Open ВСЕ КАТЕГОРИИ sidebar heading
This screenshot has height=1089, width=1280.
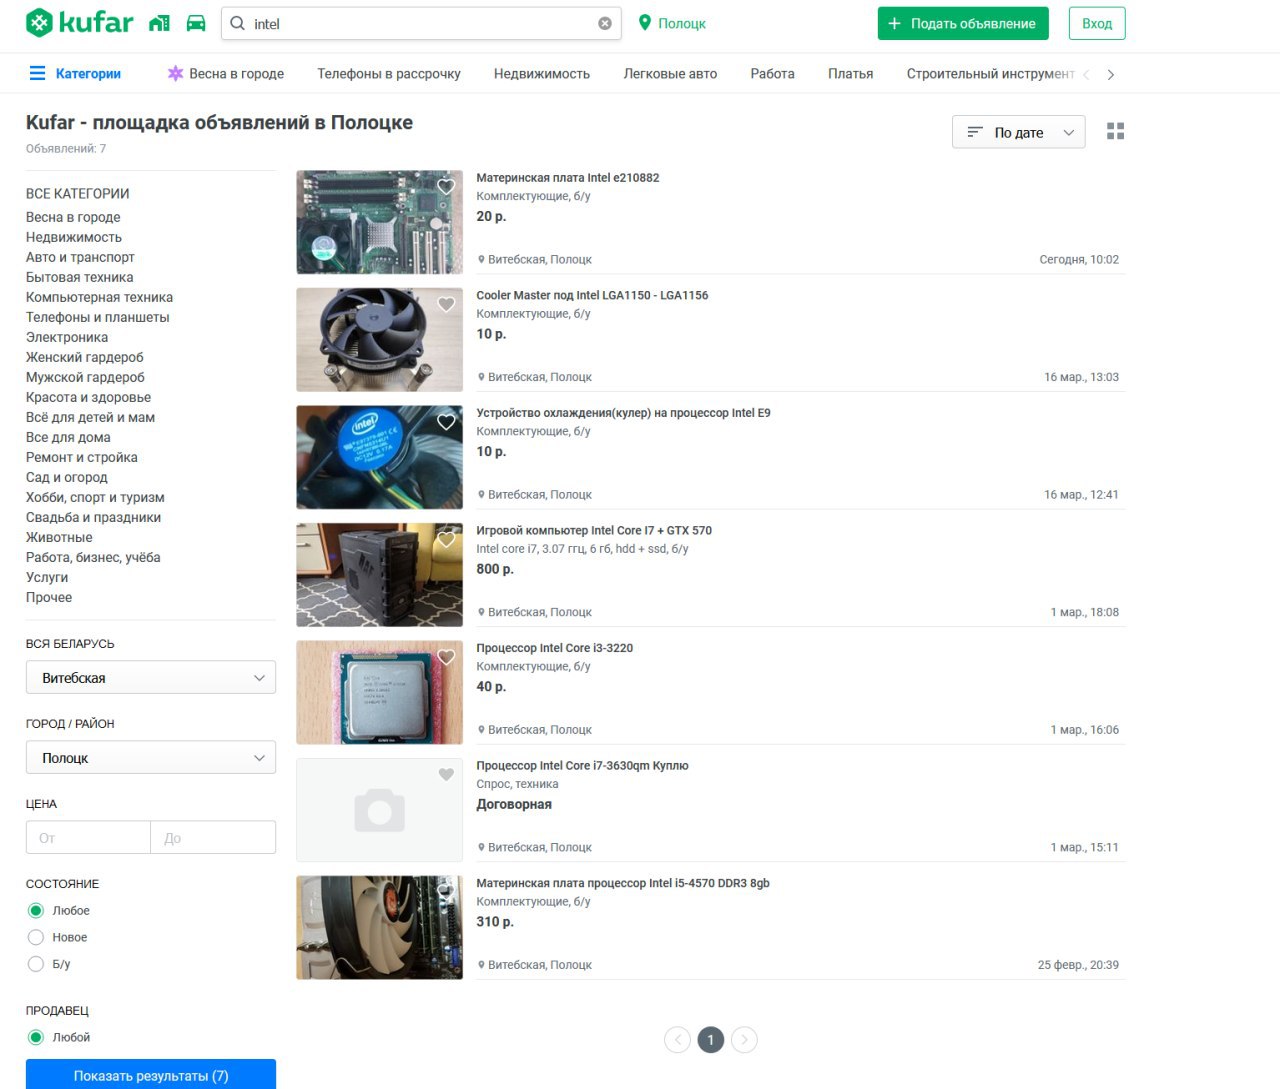[78, 193]
